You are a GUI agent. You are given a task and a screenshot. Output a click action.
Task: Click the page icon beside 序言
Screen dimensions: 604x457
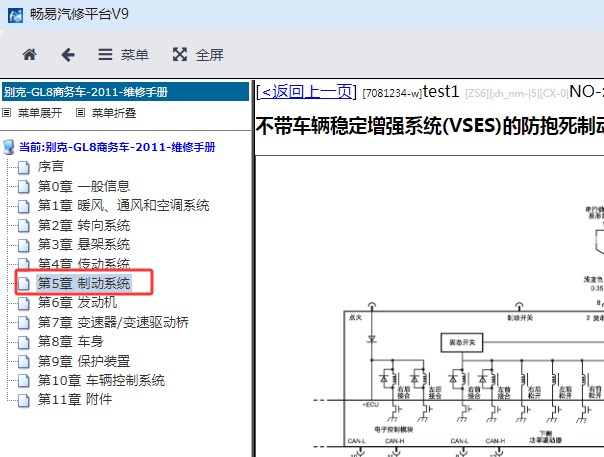click(x=23, y=167)
